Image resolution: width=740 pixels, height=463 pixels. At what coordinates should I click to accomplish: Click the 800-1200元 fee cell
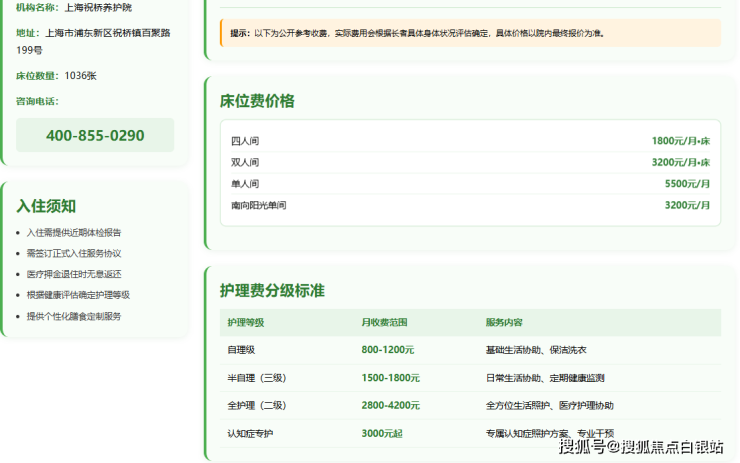pos(387,350)
